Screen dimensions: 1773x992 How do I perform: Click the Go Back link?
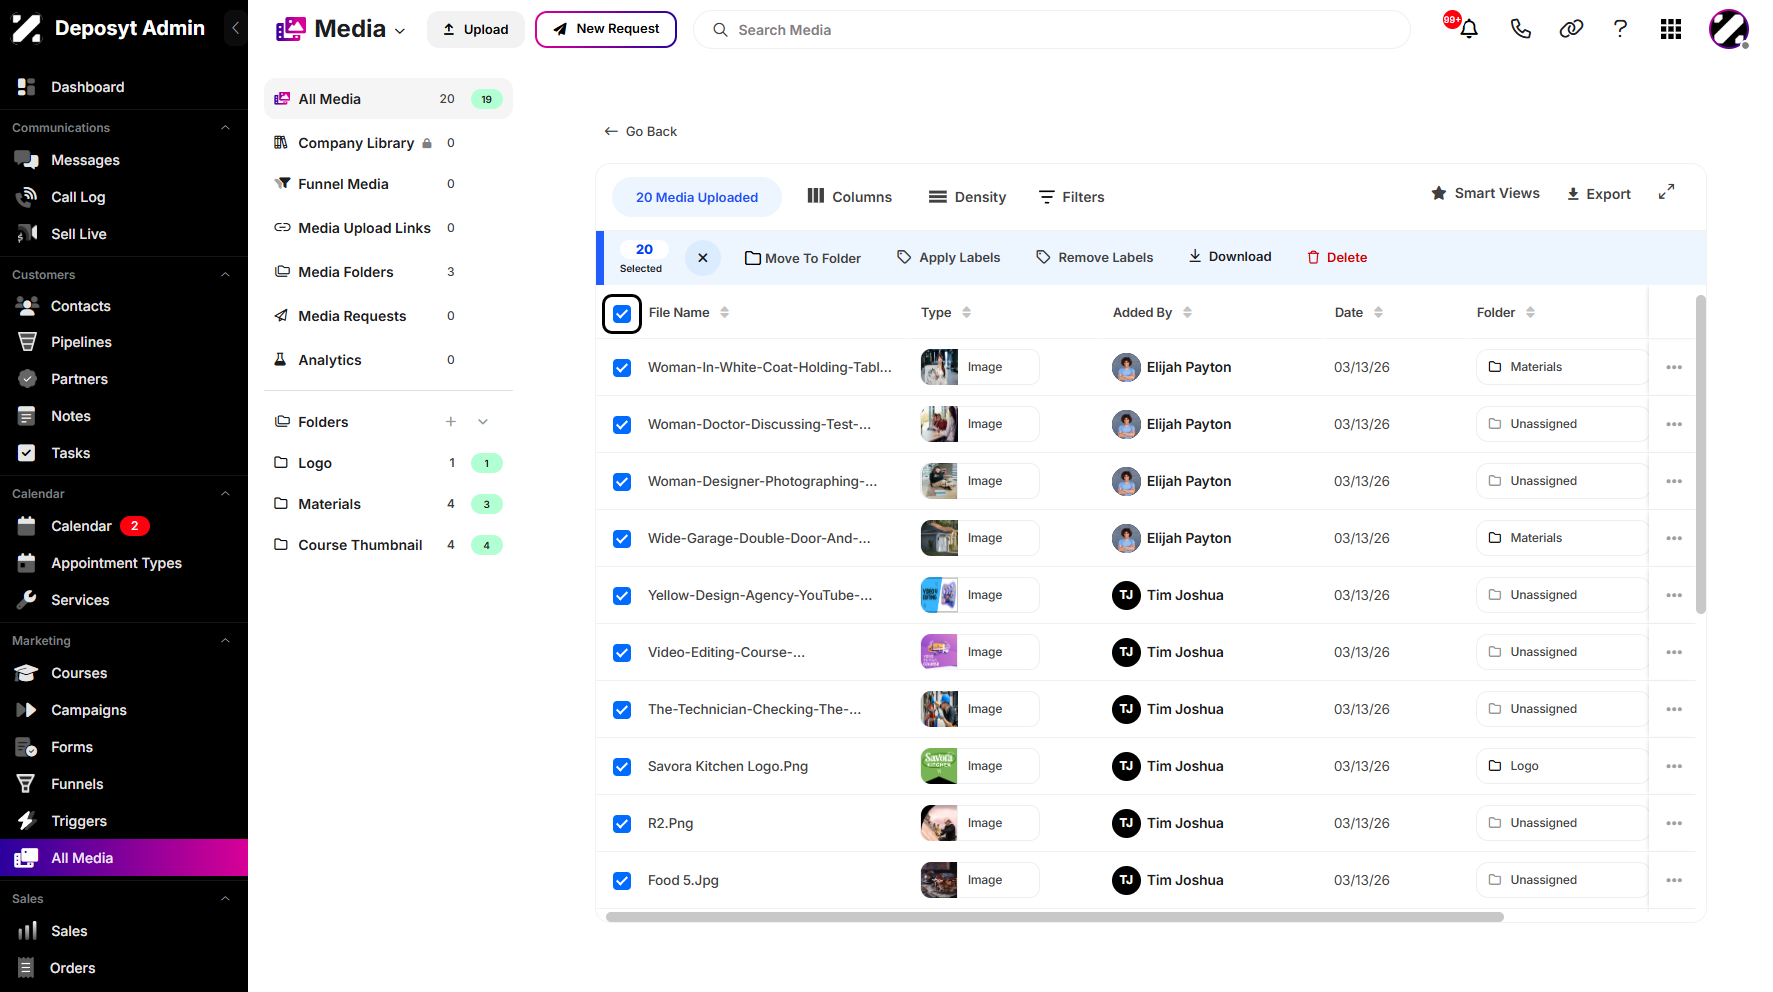tap(641, 131)
